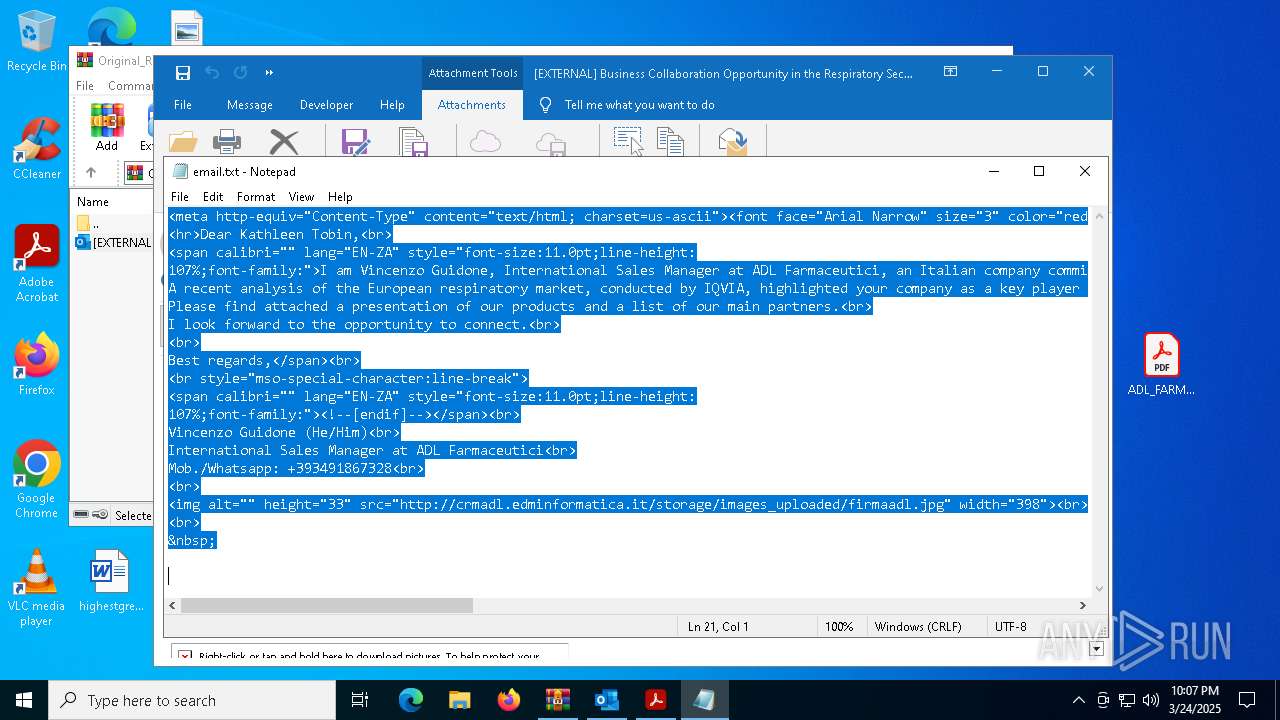This screenshot has width=1280, height=720.
Task: Open the Adobe Acrobat desktop shortcut
Action: coord(37,264)
